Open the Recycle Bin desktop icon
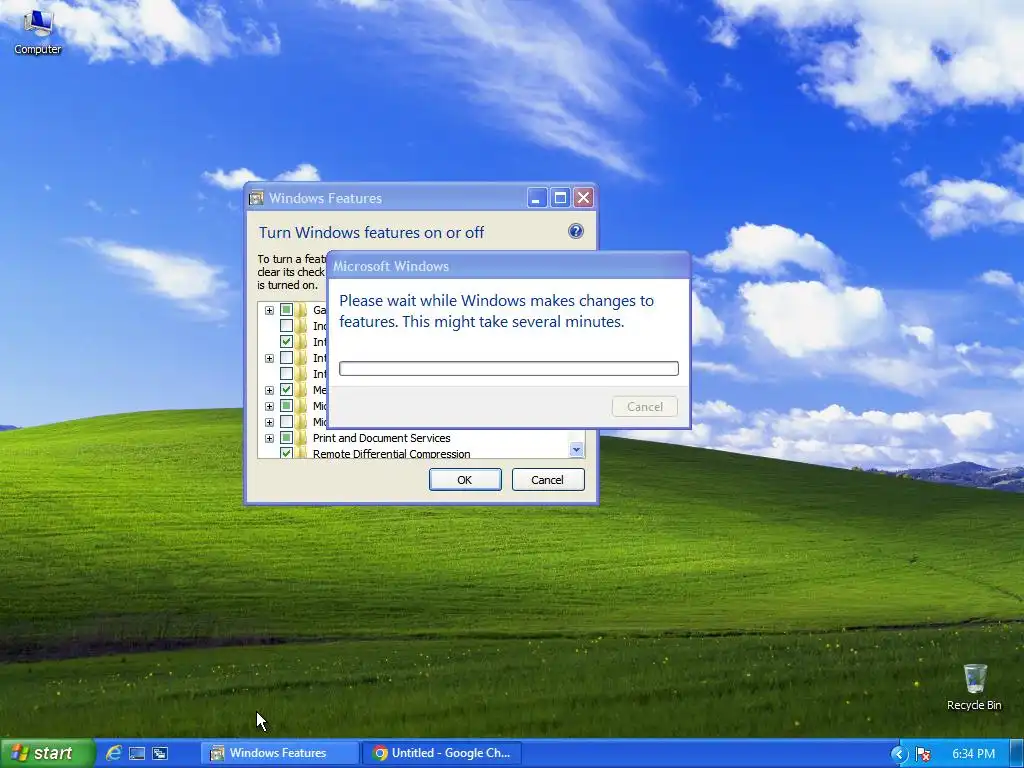This screenshot has width=1024, height=768. 974,687
